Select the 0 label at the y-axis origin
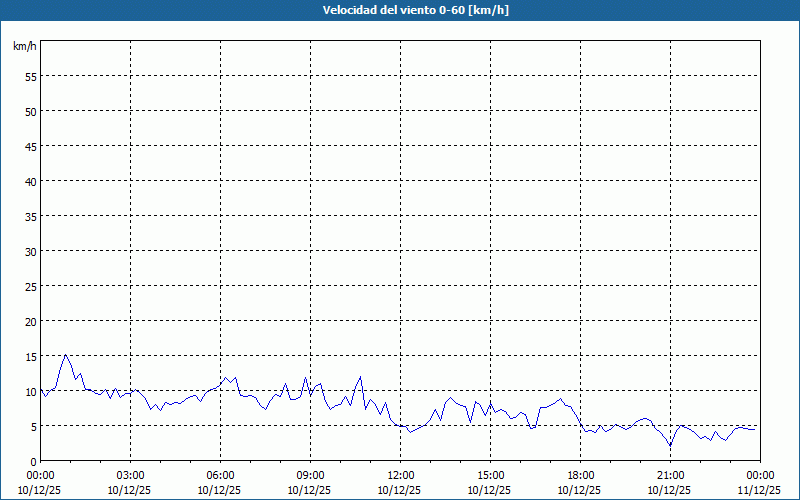 (x=34, y=461)
